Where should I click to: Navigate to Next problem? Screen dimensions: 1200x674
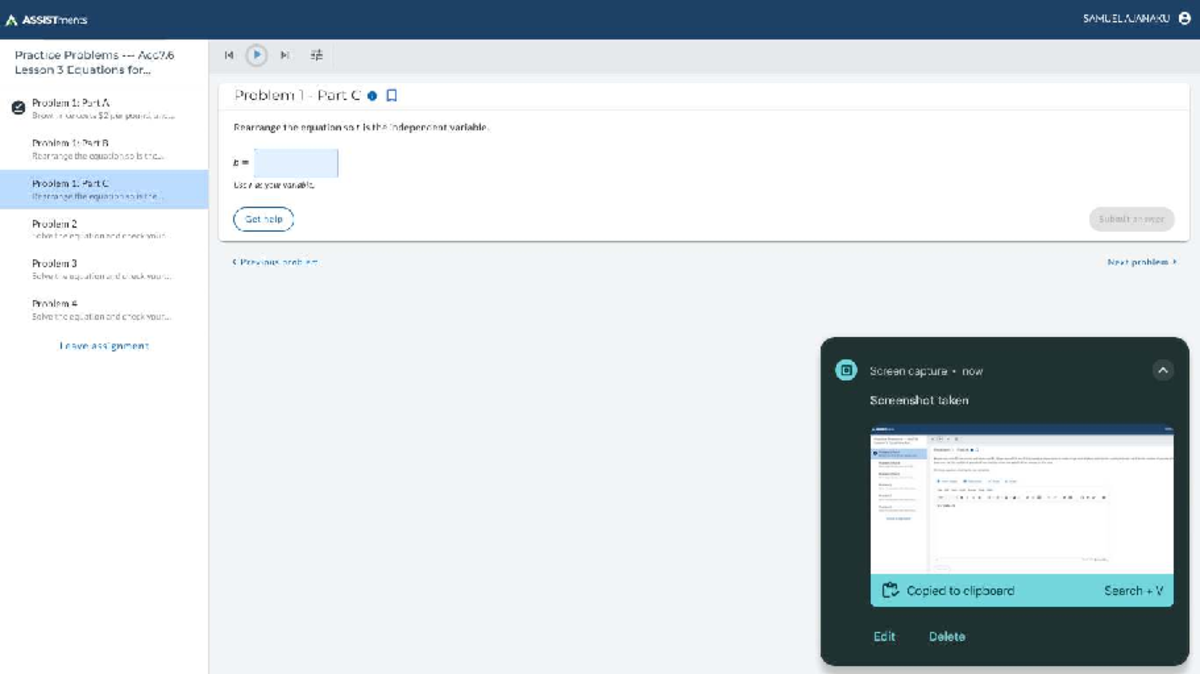coord(1141,262)
